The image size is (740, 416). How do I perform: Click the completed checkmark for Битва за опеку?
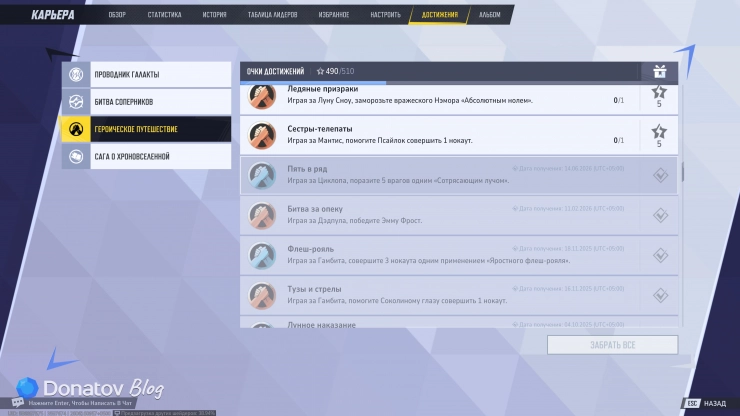coord(660,215)
